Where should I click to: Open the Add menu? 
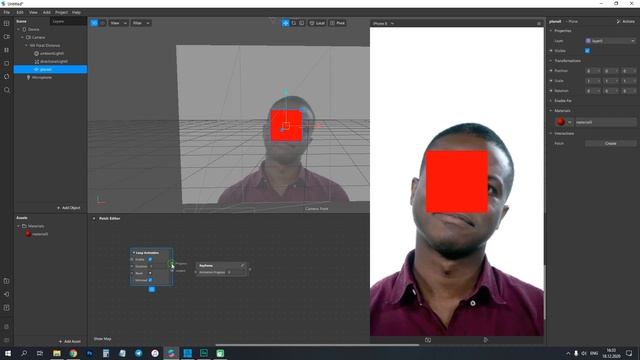click(47, 12)
